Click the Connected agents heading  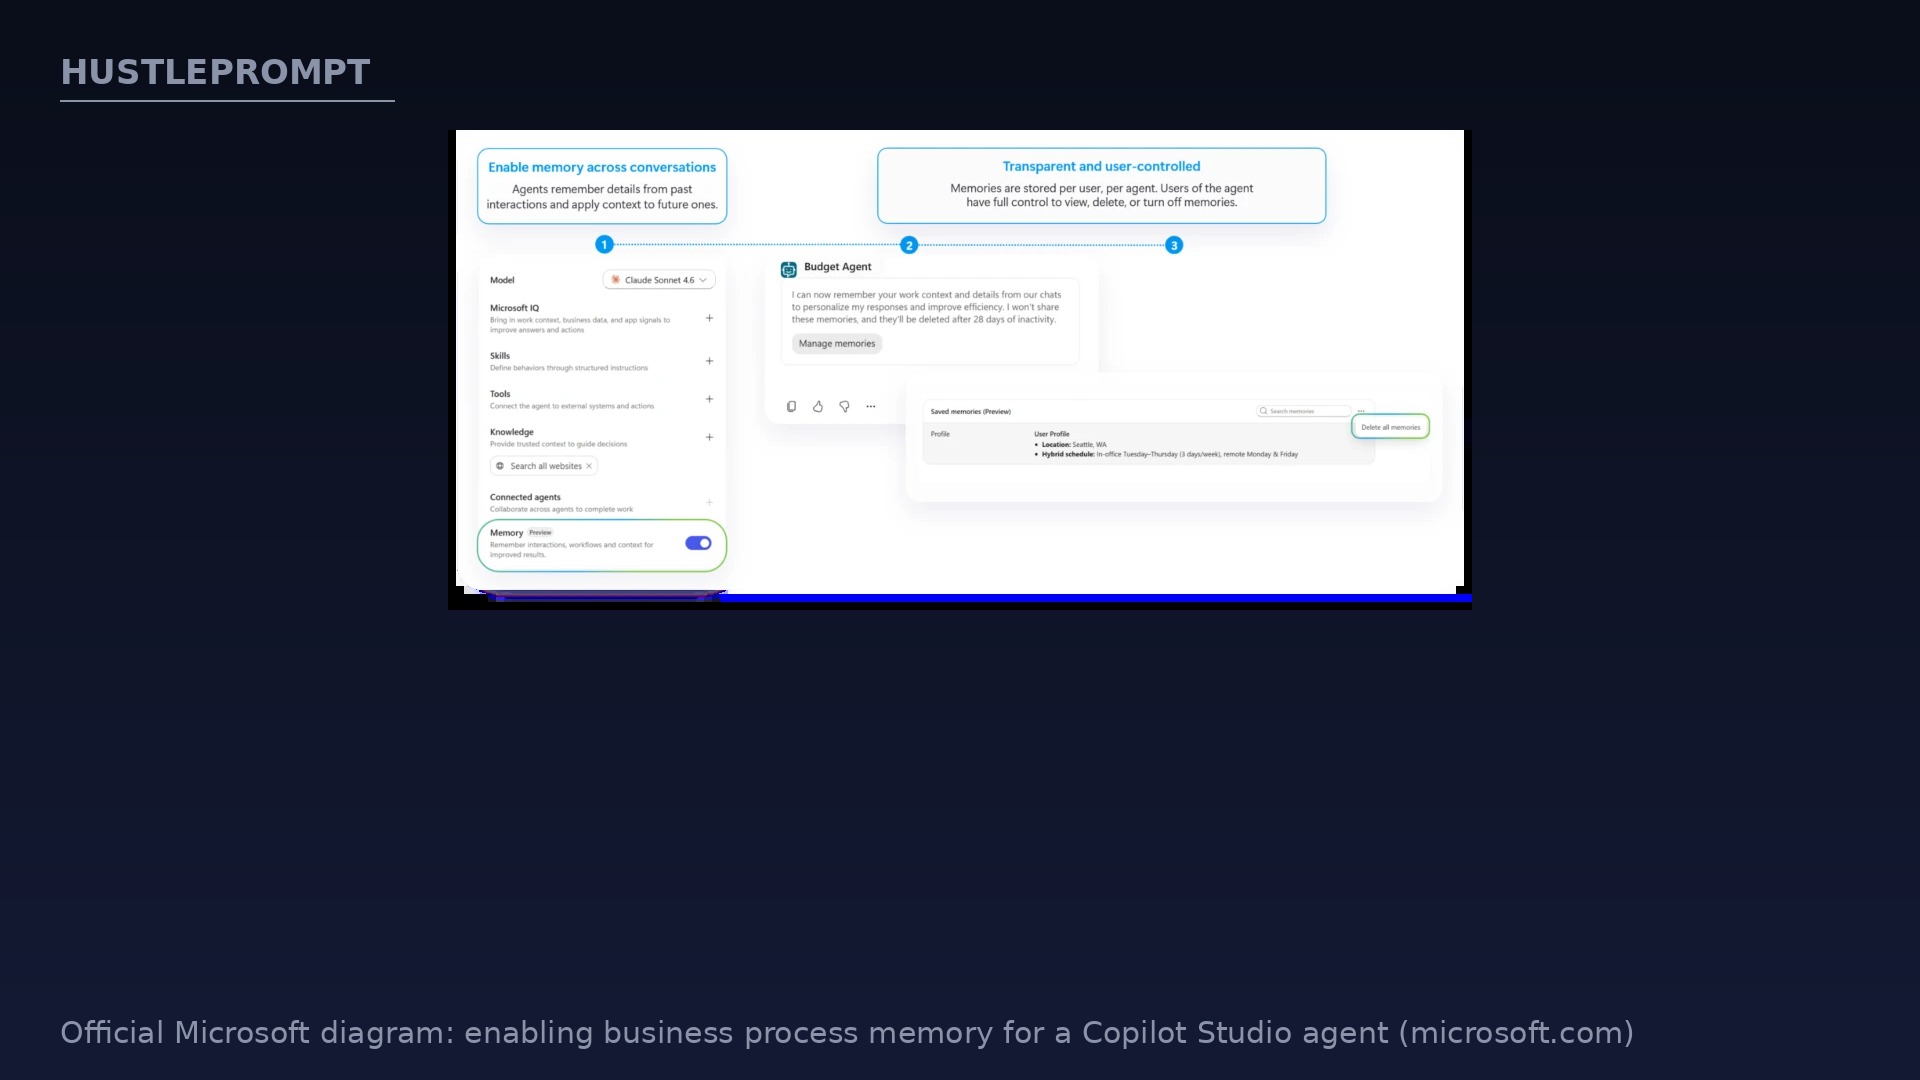pos(525,497)
